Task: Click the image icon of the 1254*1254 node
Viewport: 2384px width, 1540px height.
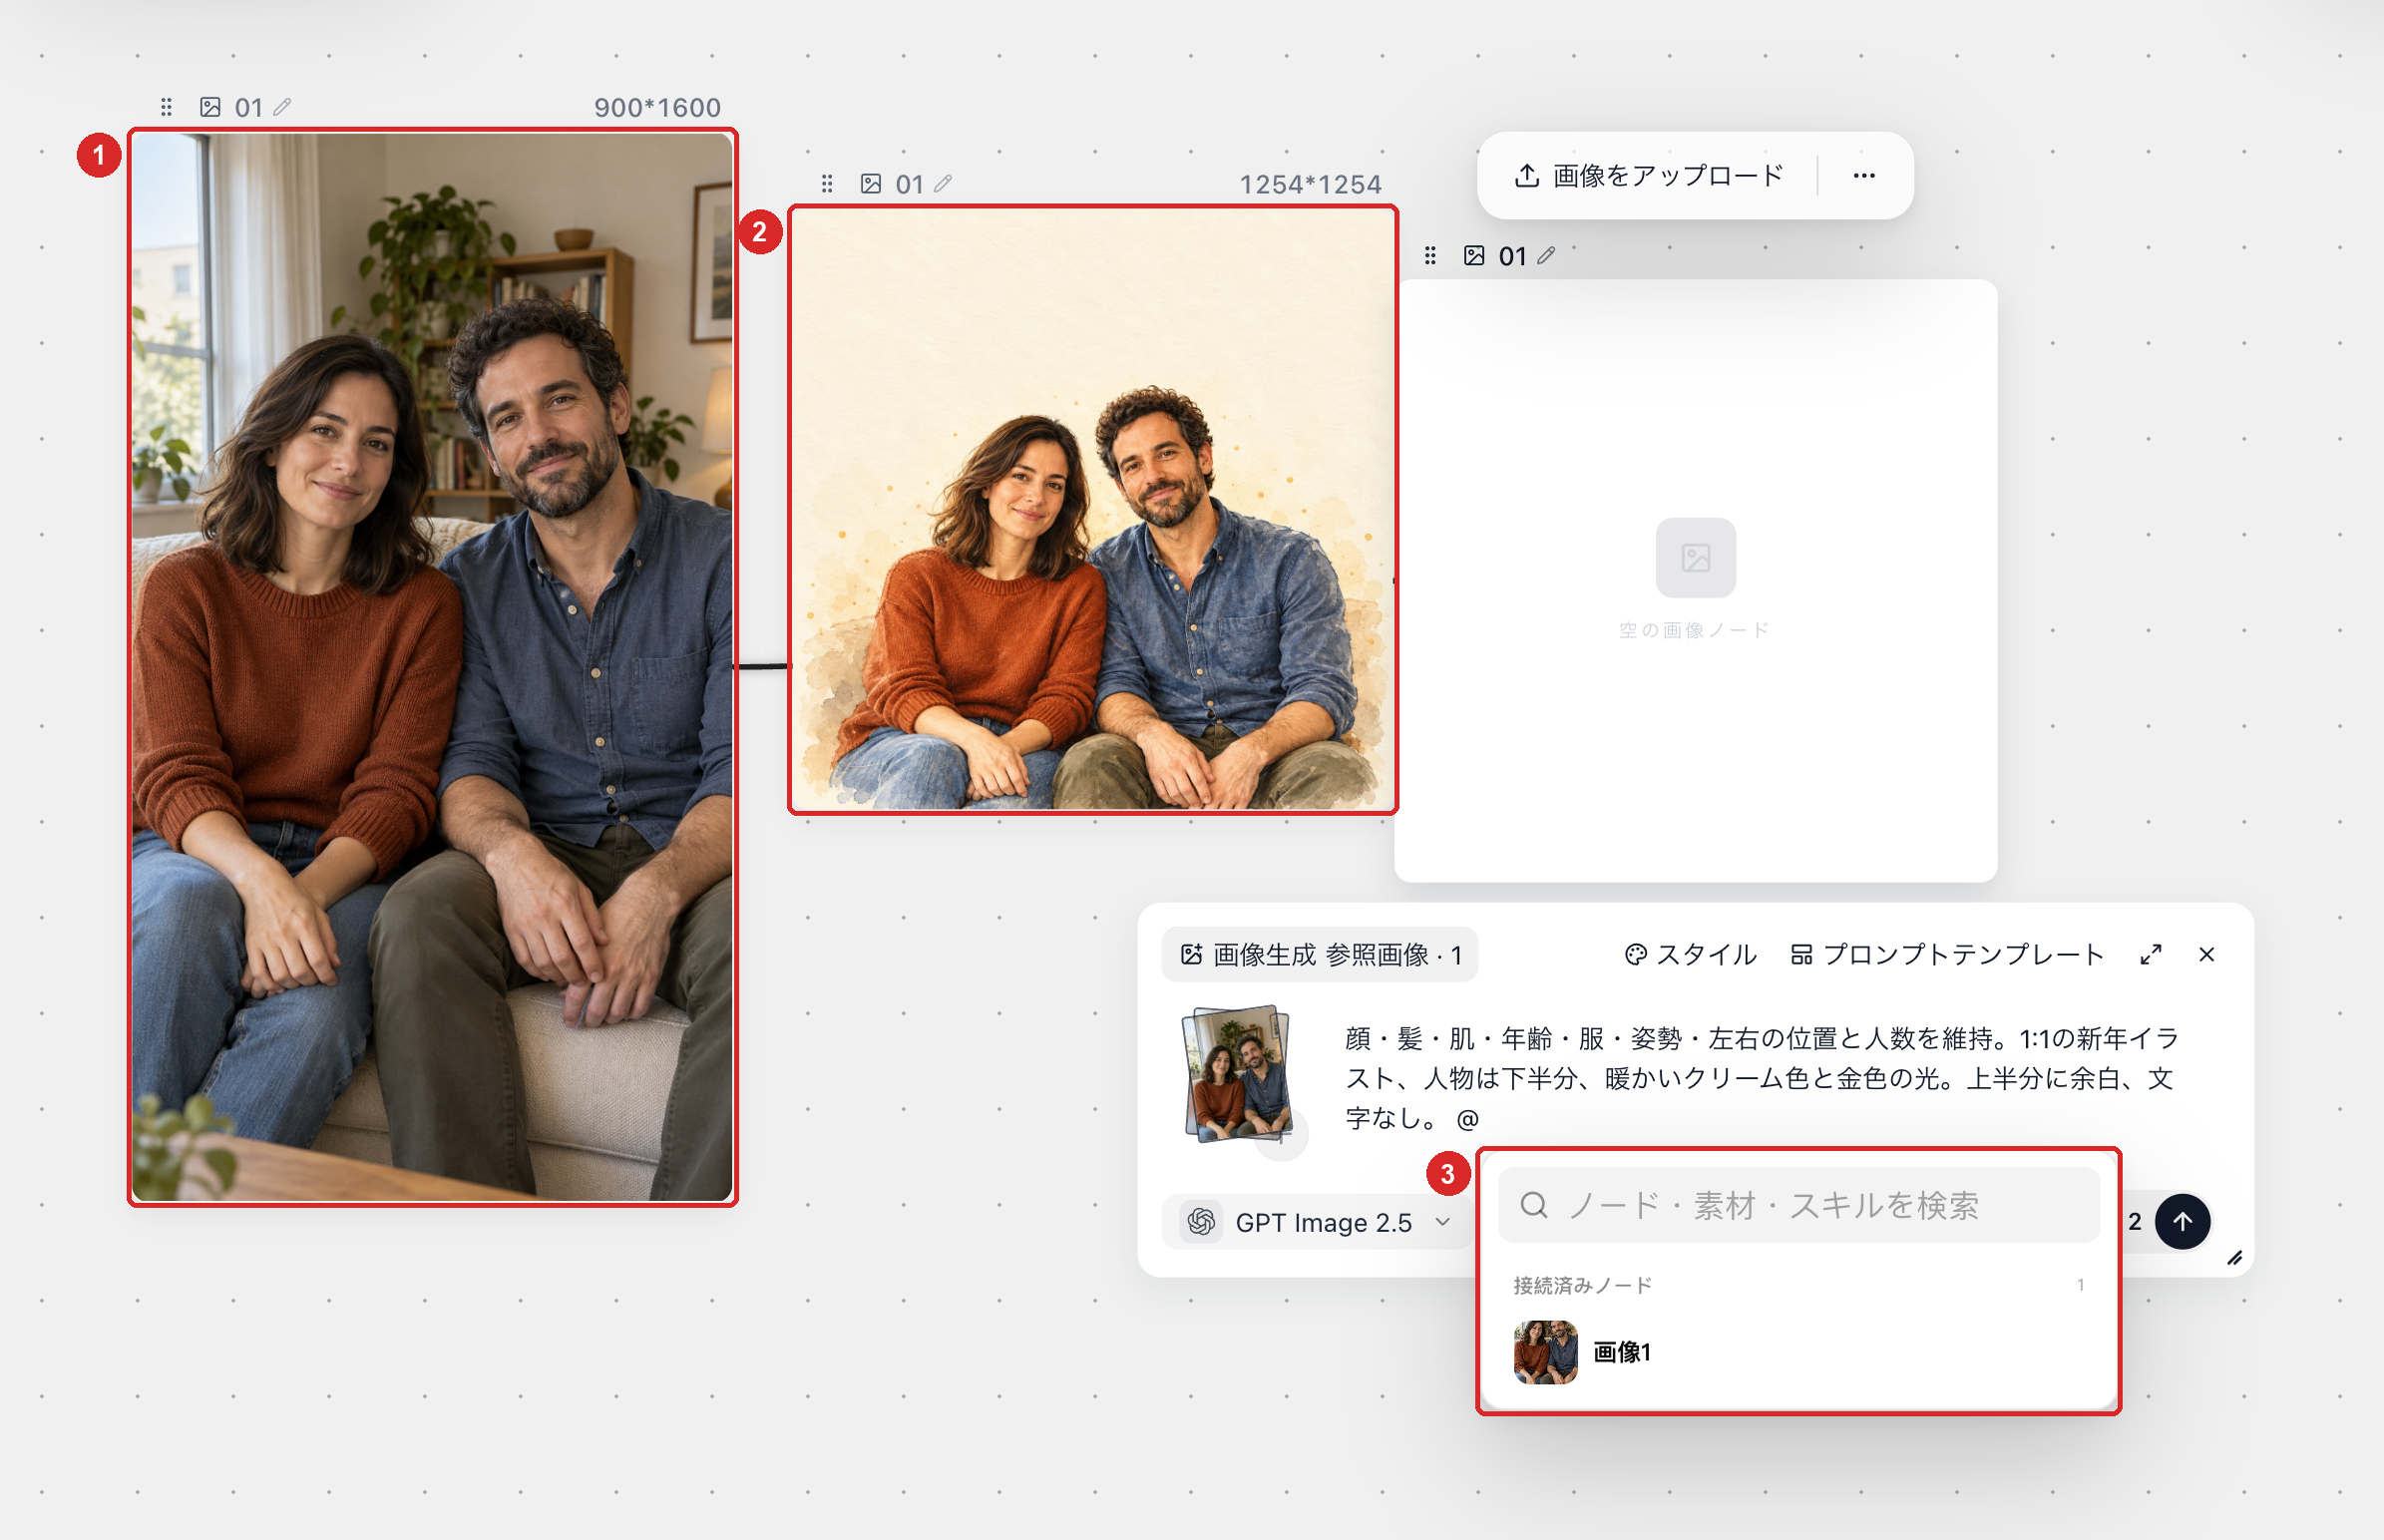Action: pos(871,184)
